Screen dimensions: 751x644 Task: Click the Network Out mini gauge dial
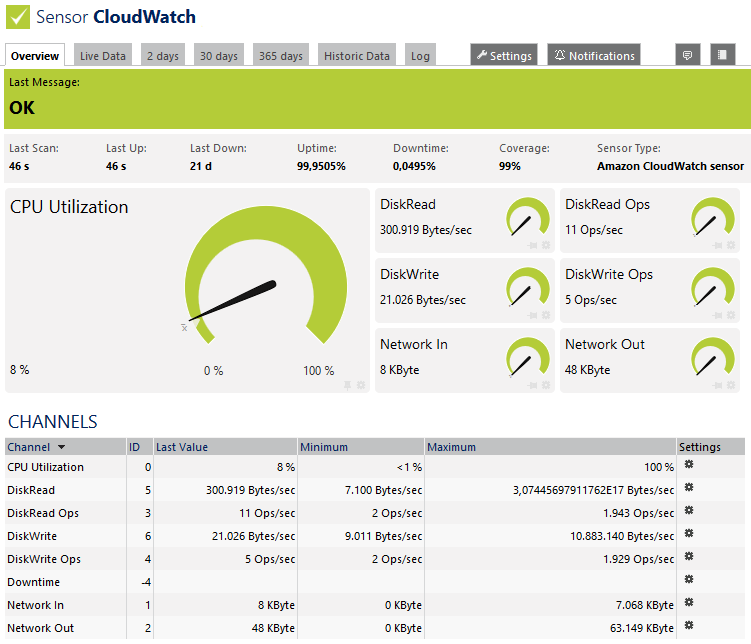tap(713, 358)
